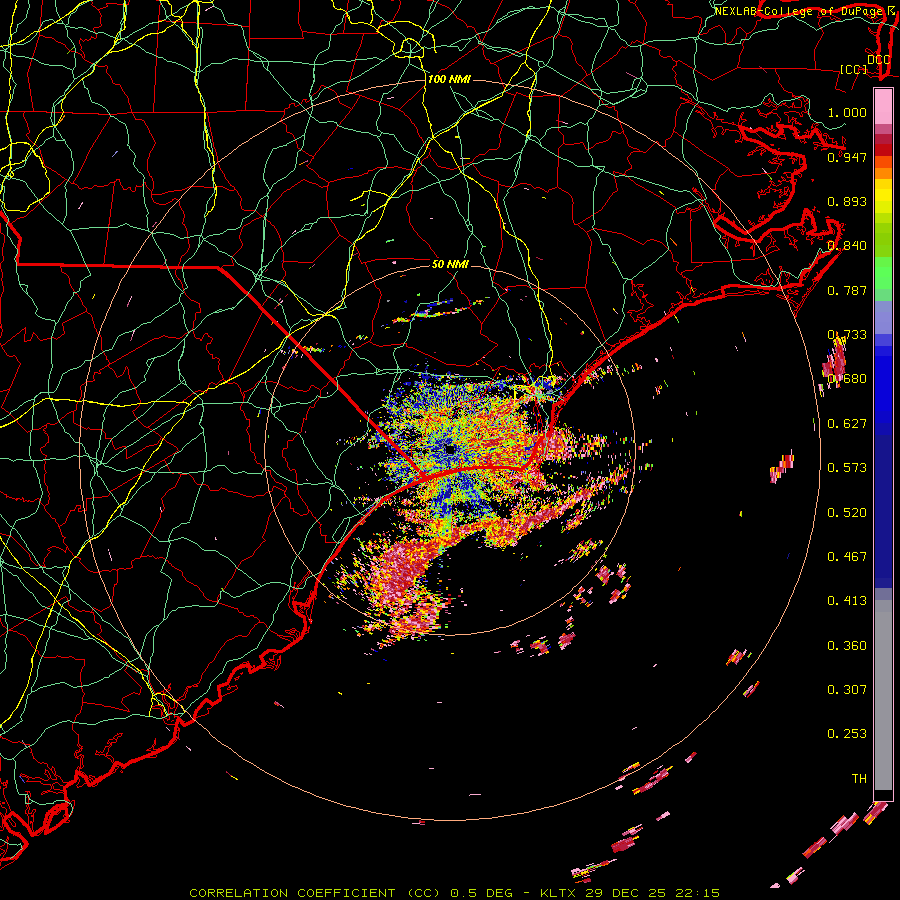
Task: Select the 0.573 scale value
Action: pos(847,468)
